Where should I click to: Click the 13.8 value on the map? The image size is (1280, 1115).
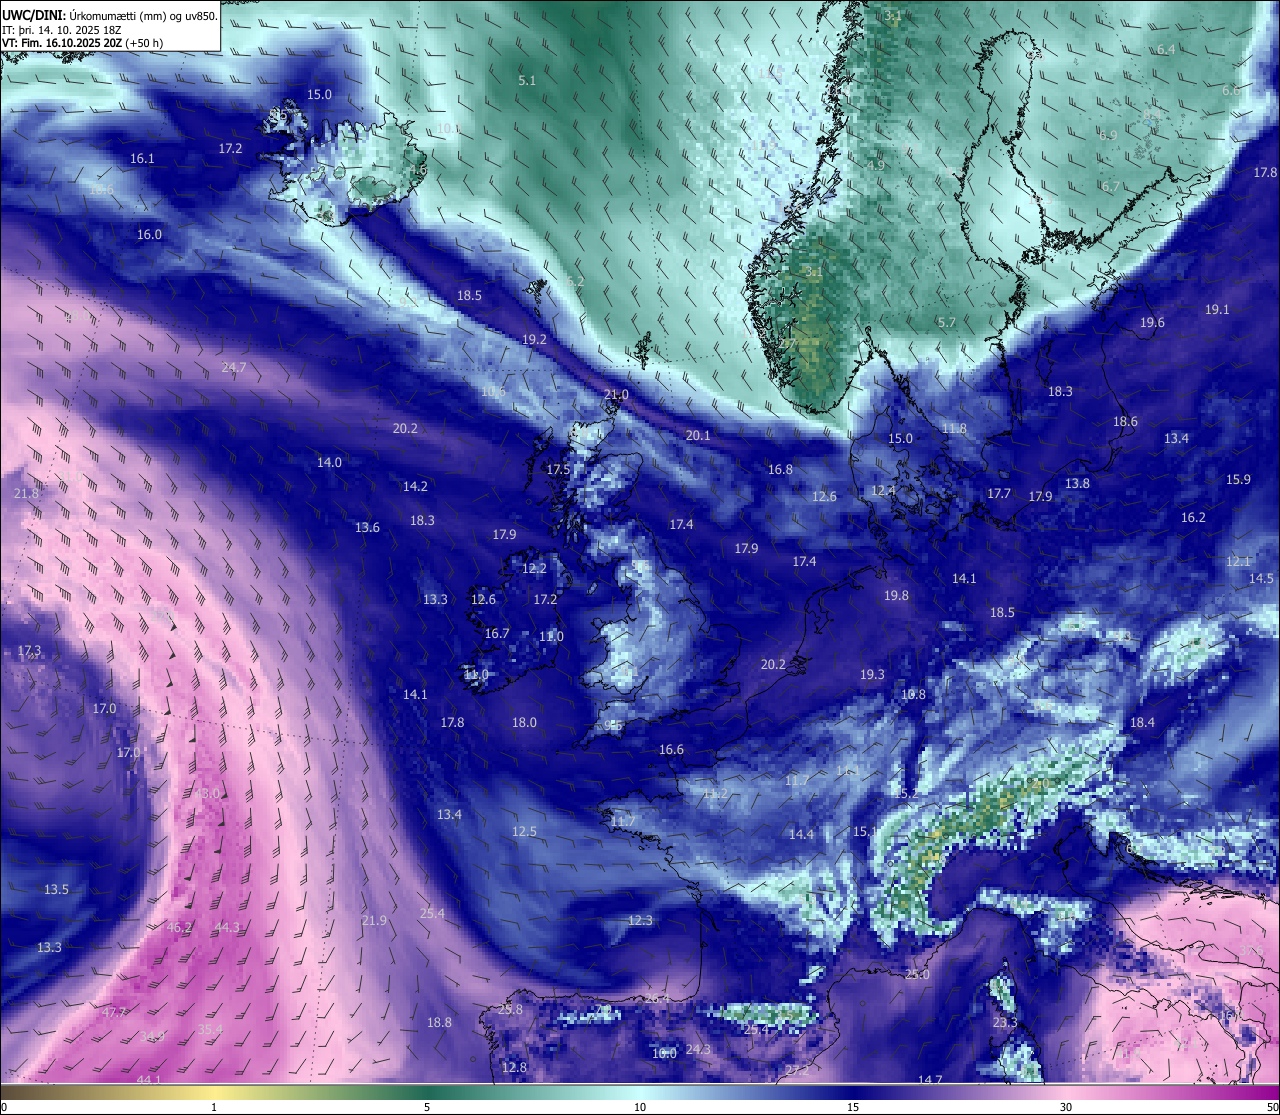point(1077,483)
